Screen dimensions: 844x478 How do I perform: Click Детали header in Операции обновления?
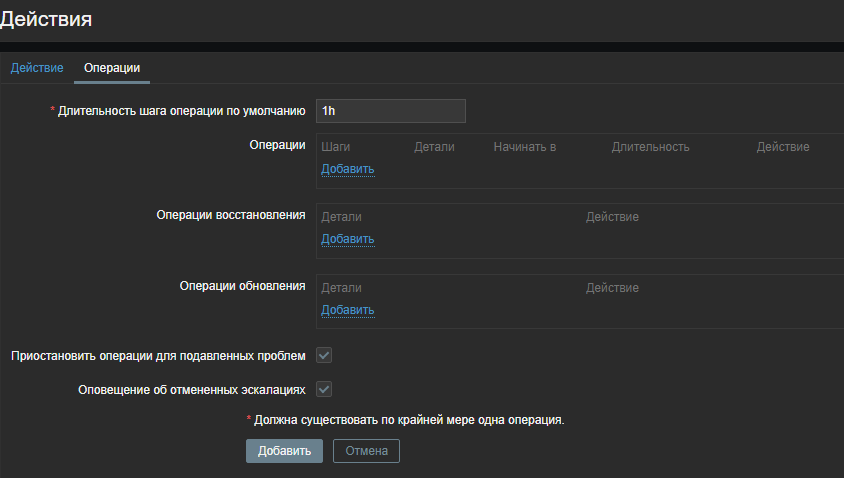tap(341, 288)
